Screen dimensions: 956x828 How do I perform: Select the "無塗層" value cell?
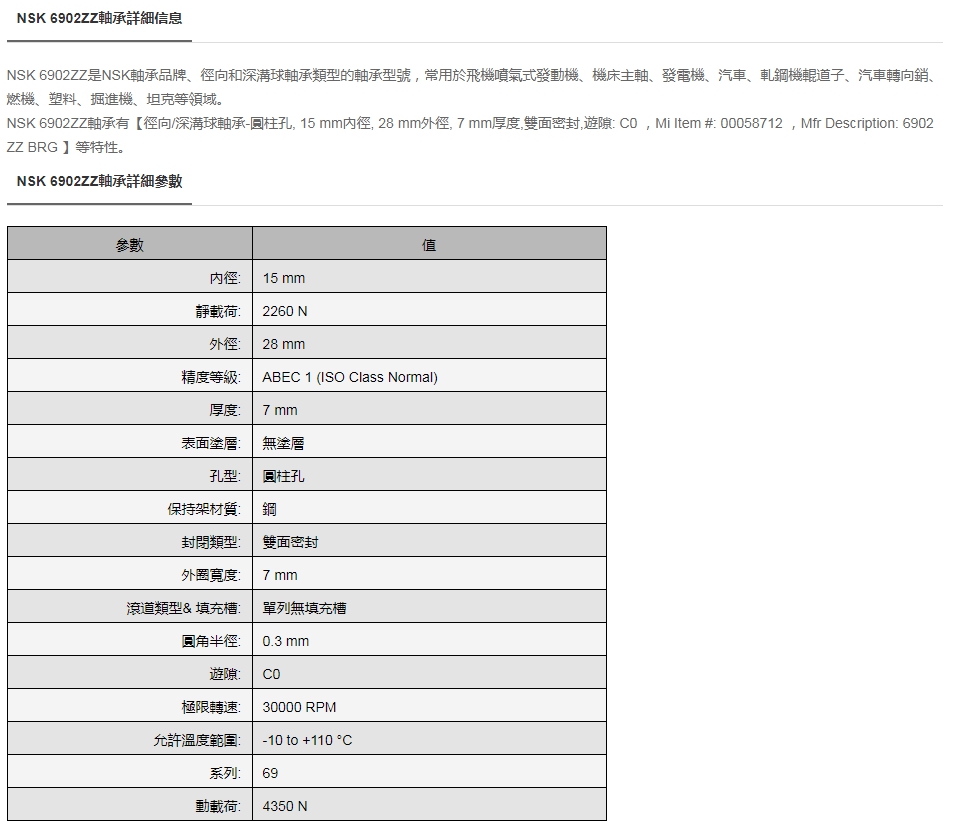point(429,441)
